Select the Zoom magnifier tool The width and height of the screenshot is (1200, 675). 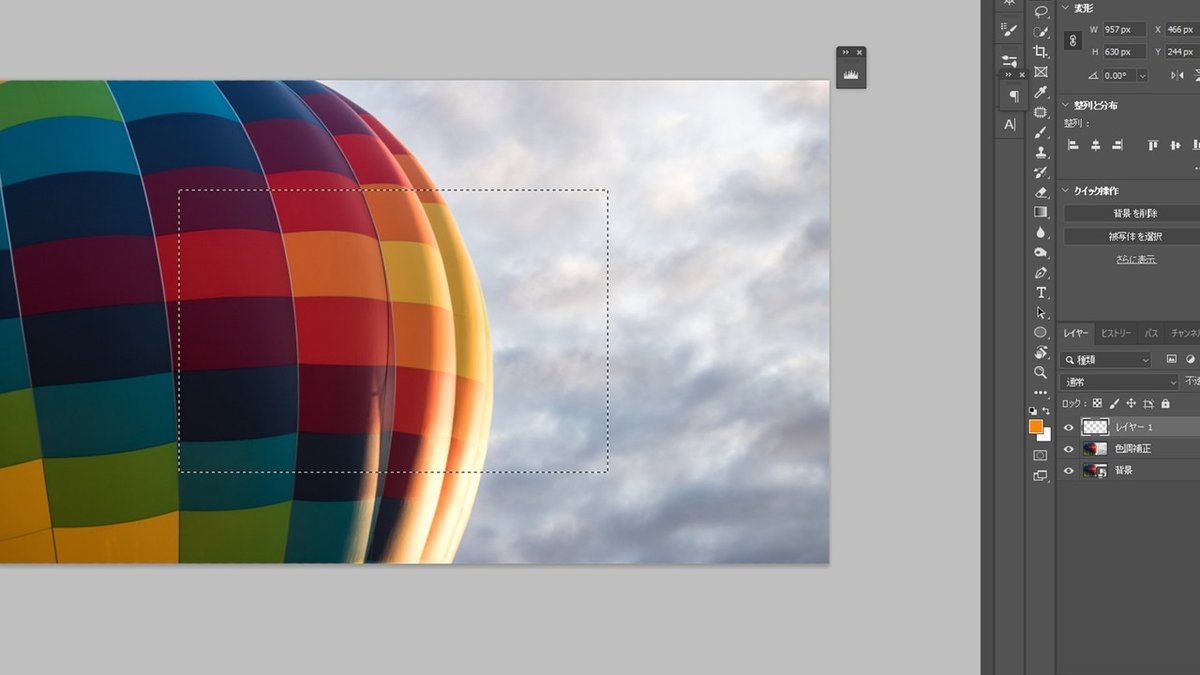coord(1041,372)
